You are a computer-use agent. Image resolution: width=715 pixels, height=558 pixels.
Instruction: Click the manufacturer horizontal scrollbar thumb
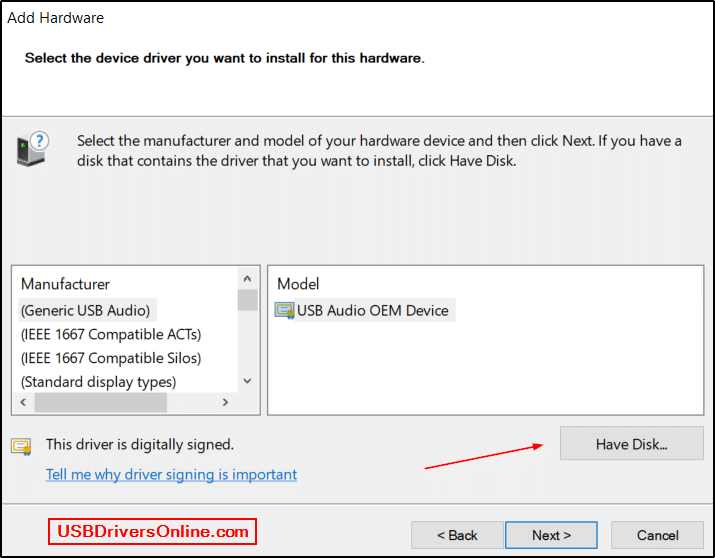(99, 402)
